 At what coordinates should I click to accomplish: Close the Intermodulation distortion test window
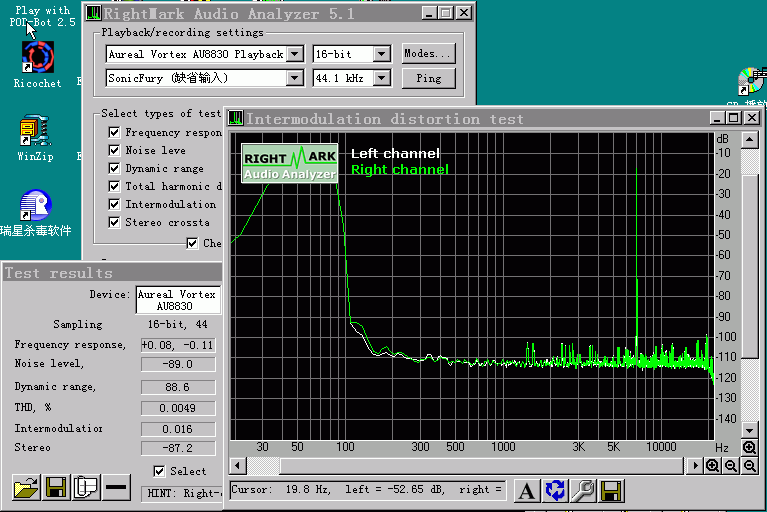(751, 118)
